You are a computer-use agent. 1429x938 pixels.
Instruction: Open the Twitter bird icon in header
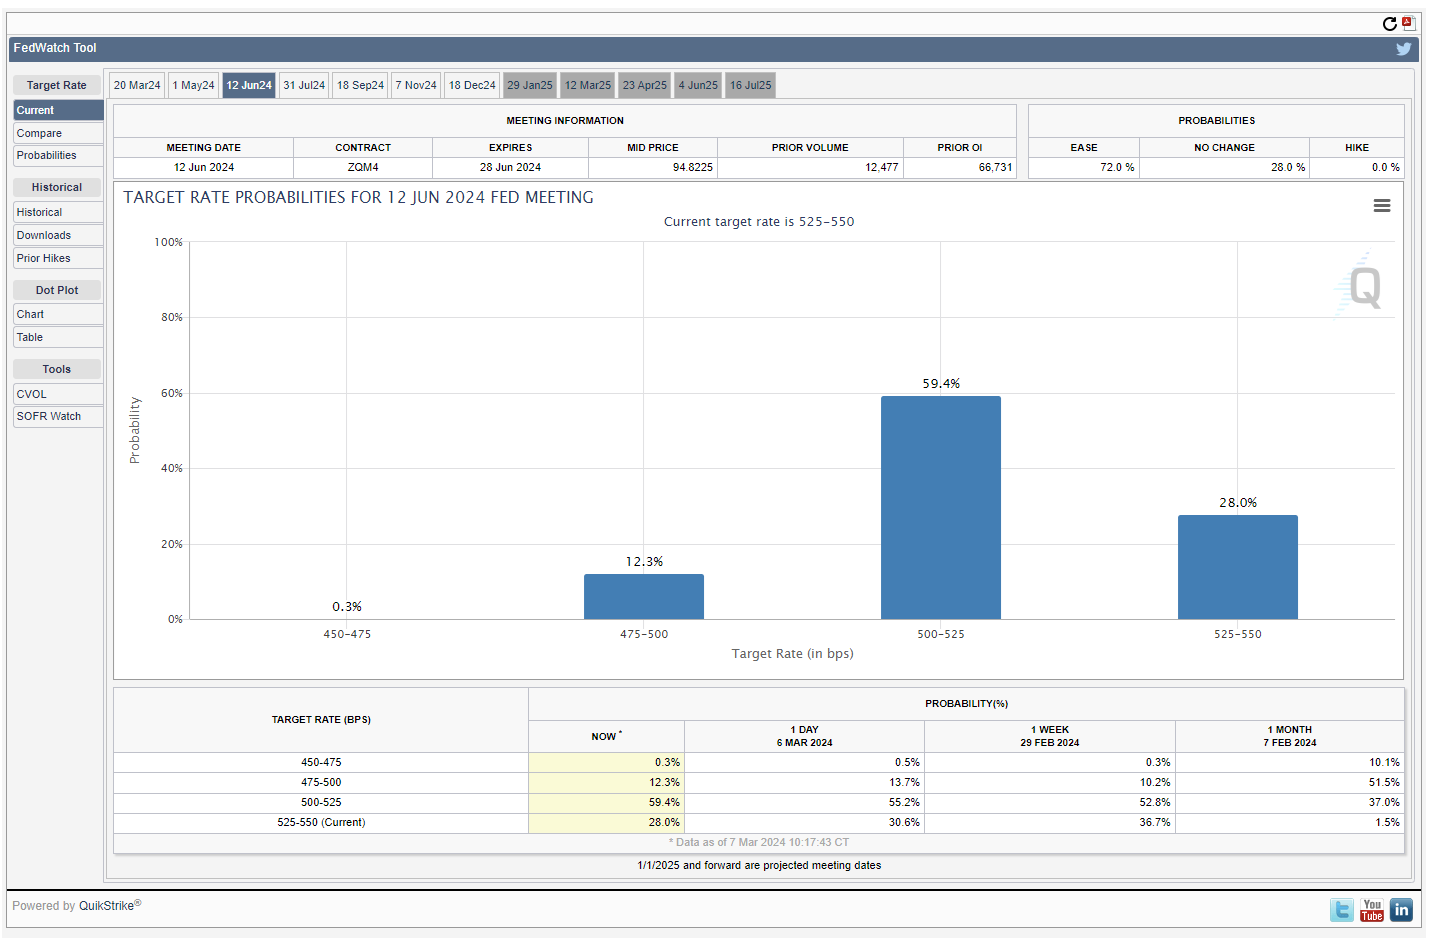1404,48
